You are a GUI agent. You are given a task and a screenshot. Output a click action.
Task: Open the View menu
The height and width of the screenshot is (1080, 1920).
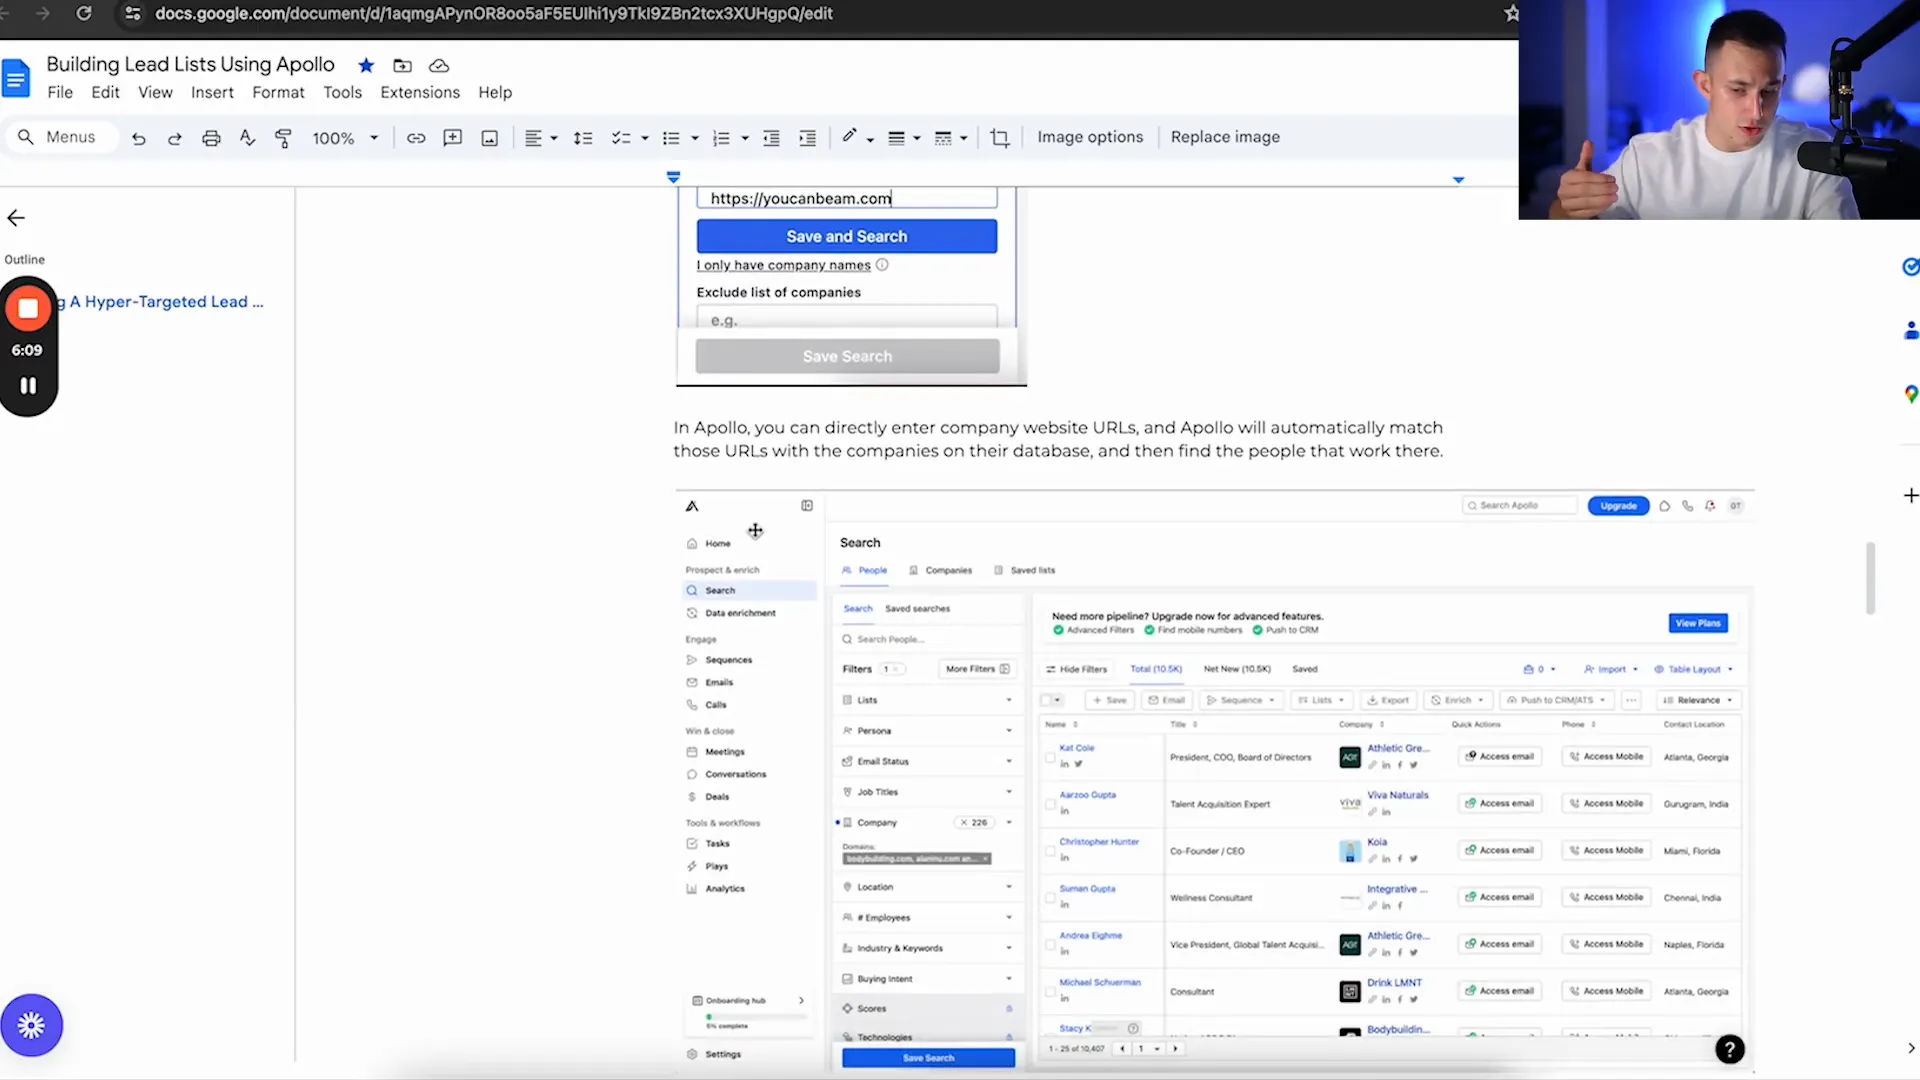coord(155,92)
